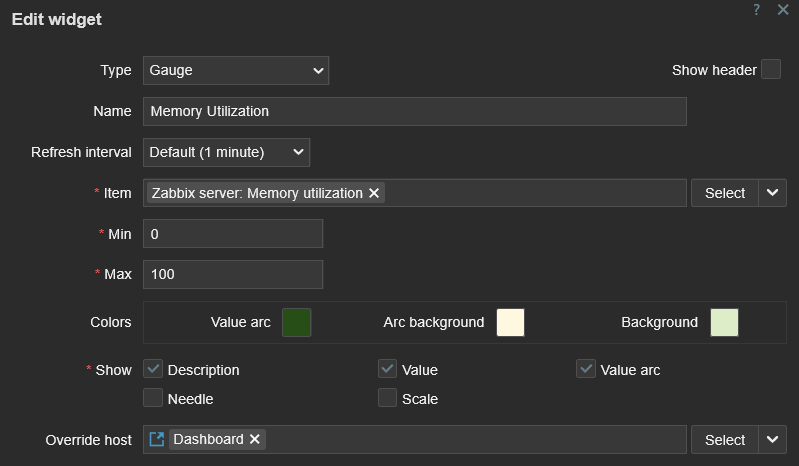Open the Arc background color swatch
Image resolution: width=799 pixels, height=466 pixels.
tap(510, 322)
